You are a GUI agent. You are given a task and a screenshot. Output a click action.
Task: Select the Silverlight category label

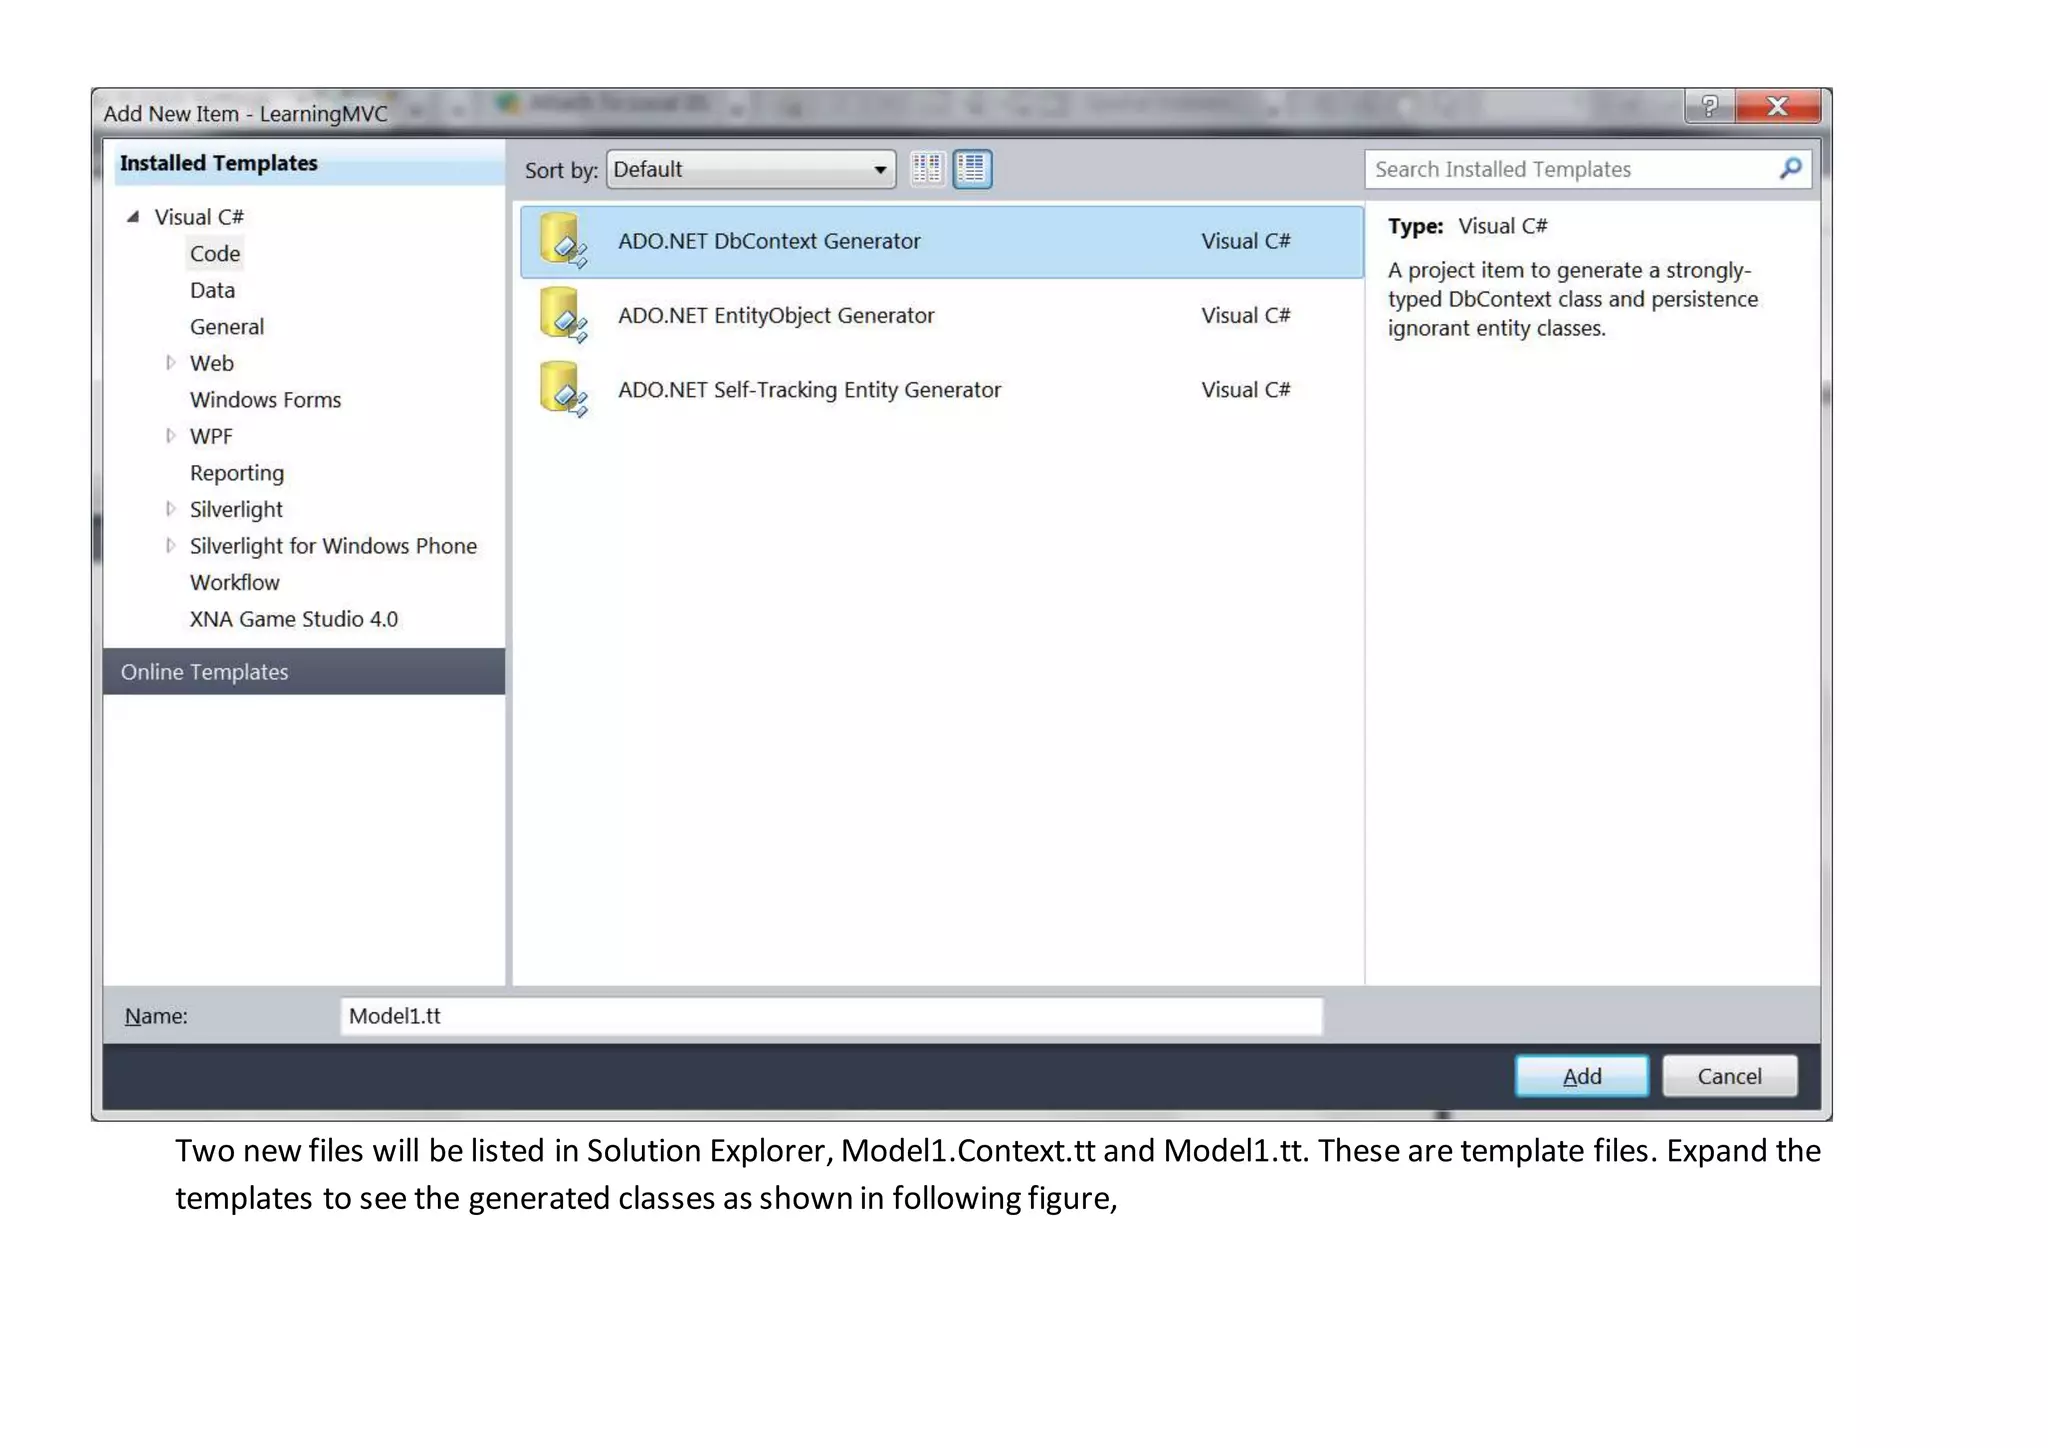pos(236,509)
